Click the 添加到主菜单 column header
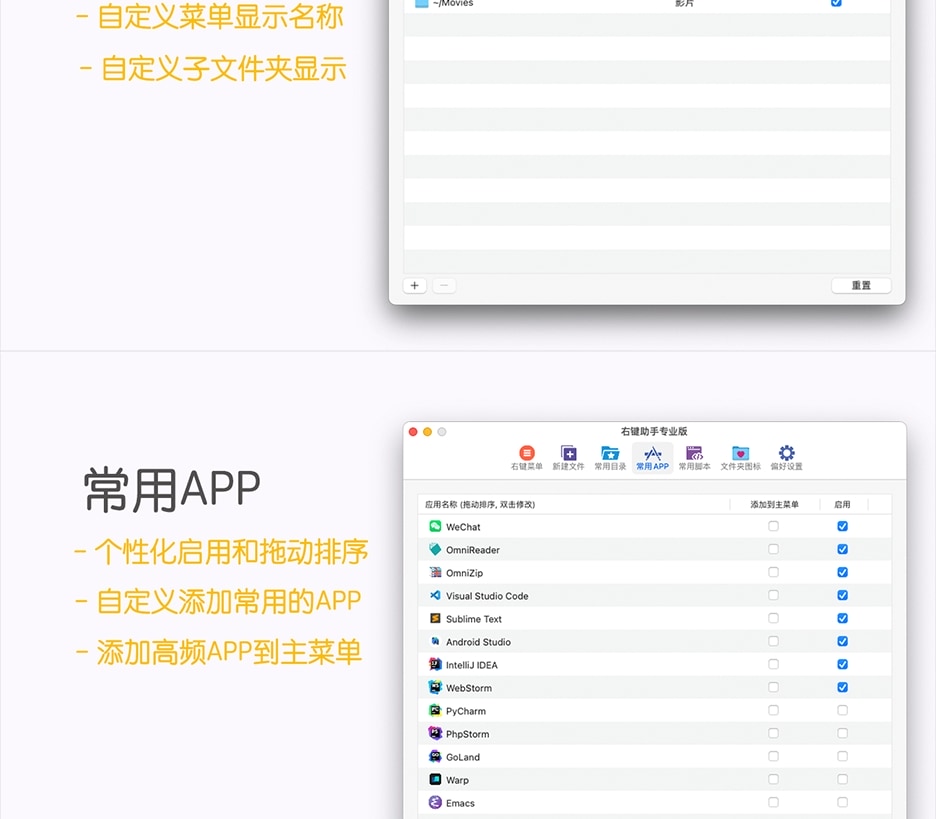The height and width of the screenshot is (819, 936). [774, 504]
